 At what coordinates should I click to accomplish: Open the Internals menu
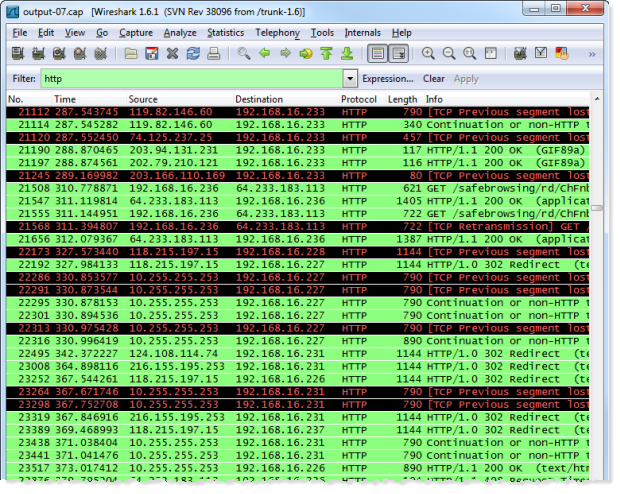tap(362, 33)
